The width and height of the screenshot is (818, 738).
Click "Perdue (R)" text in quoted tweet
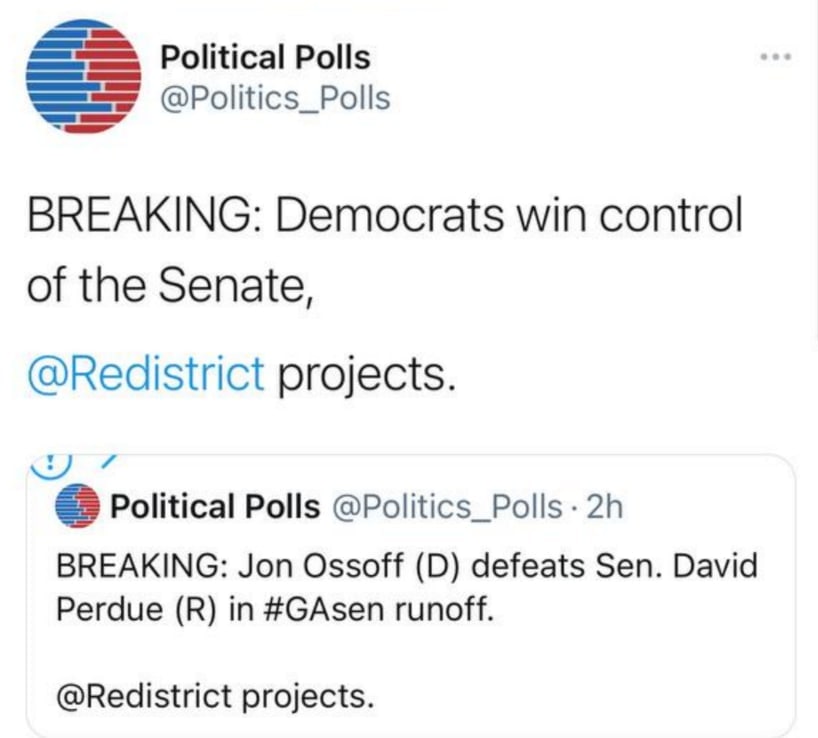[136, 609]
